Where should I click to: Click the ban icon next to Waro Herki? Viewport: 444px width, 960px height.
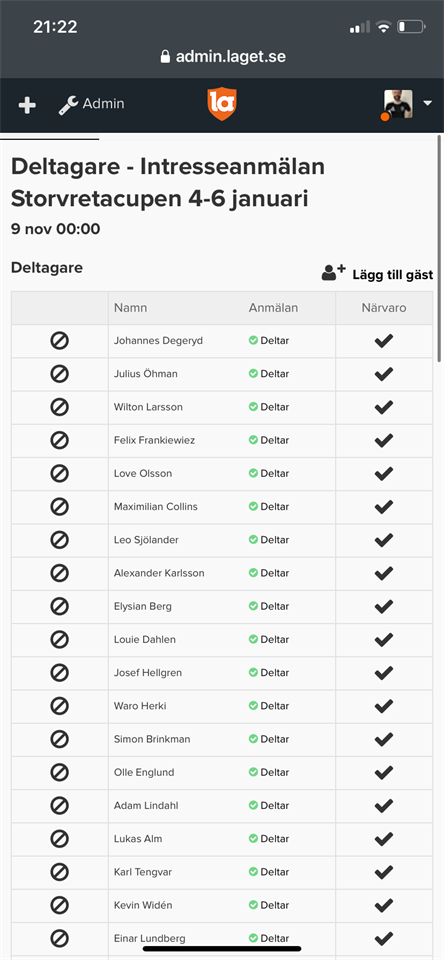coord(59,706)
